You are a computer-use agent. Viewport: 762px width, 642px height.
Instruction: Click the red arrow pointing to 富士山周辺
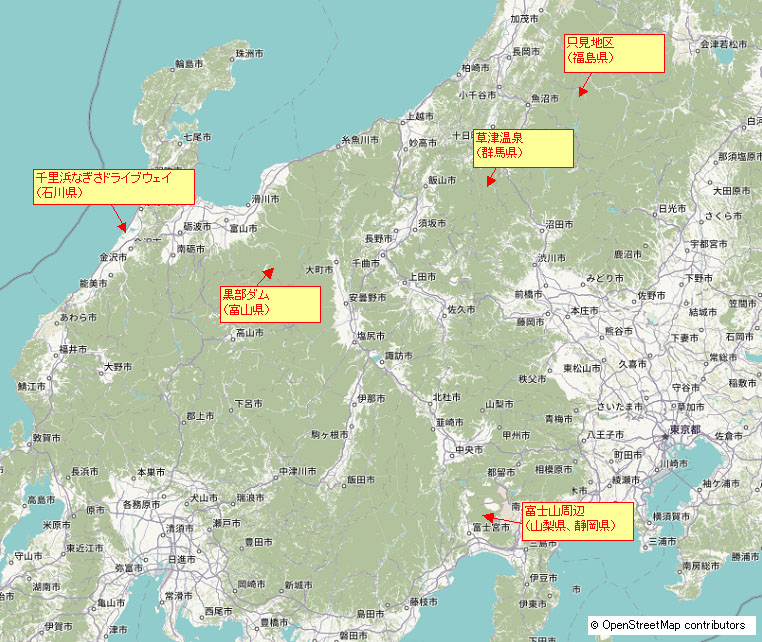487,518
